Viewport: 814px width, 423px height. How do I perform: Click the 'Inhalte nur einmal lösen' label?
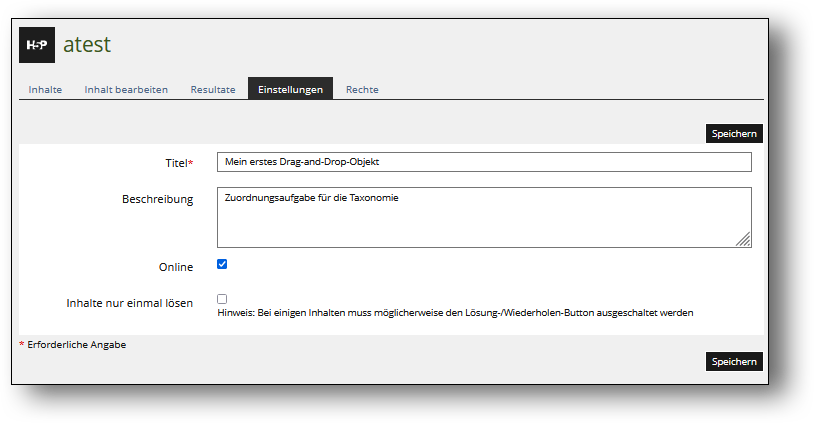point(129,302)
